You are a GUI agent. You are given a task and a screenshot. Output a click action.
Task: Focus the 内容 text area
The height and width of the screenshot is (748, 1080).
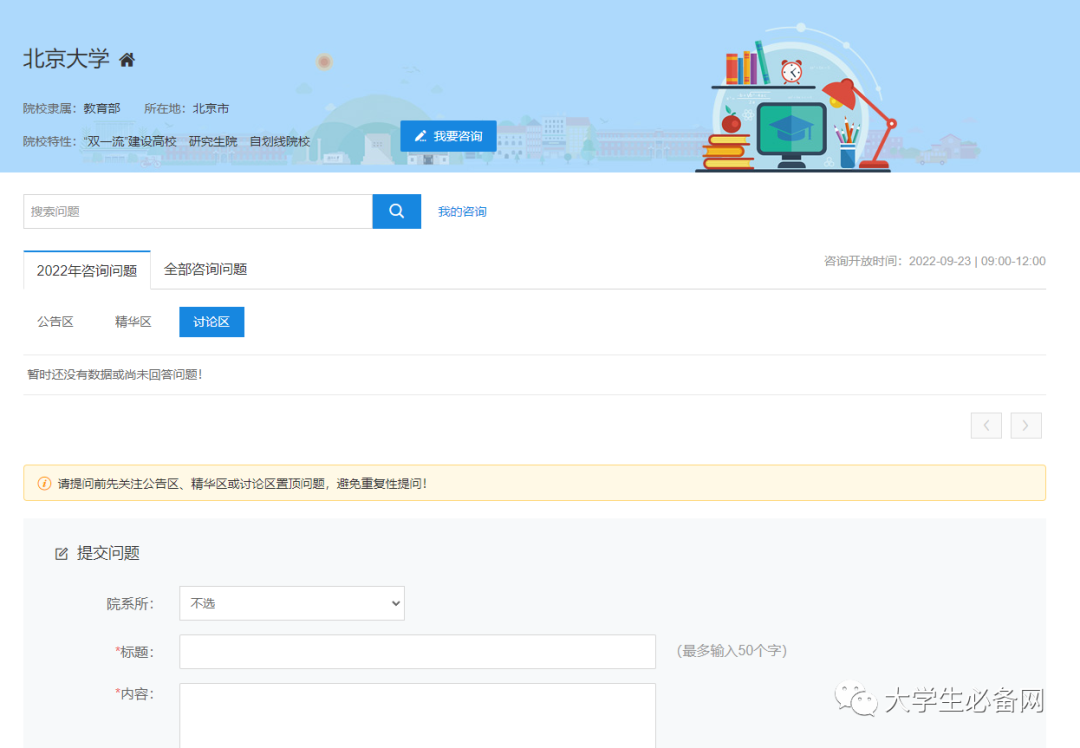(x=417, y=716)
